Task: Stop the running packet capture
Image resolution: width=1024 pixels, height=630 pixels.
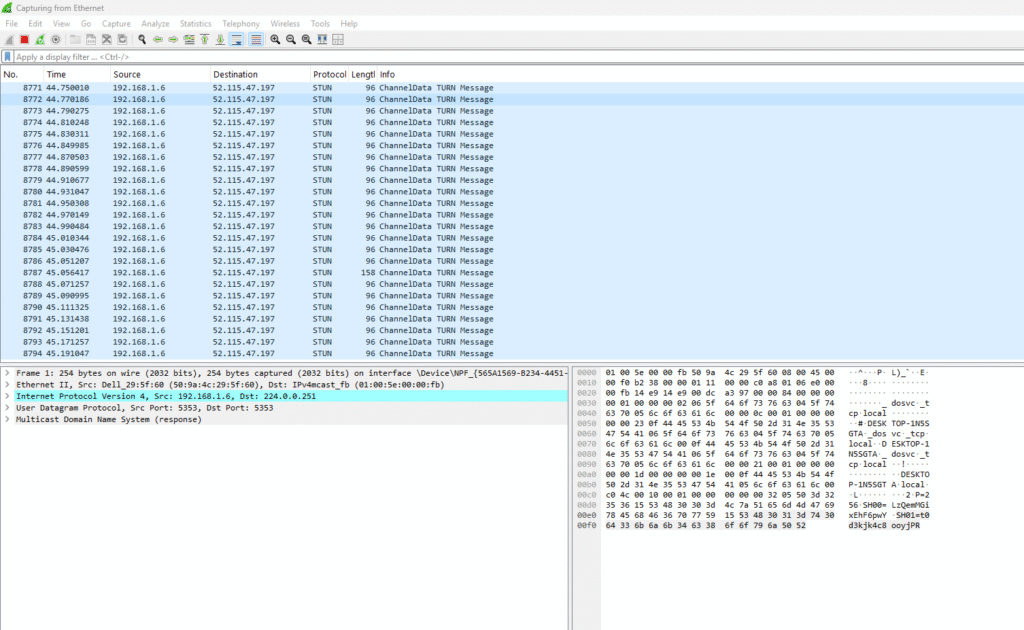Action: click(x=24, y=39)
